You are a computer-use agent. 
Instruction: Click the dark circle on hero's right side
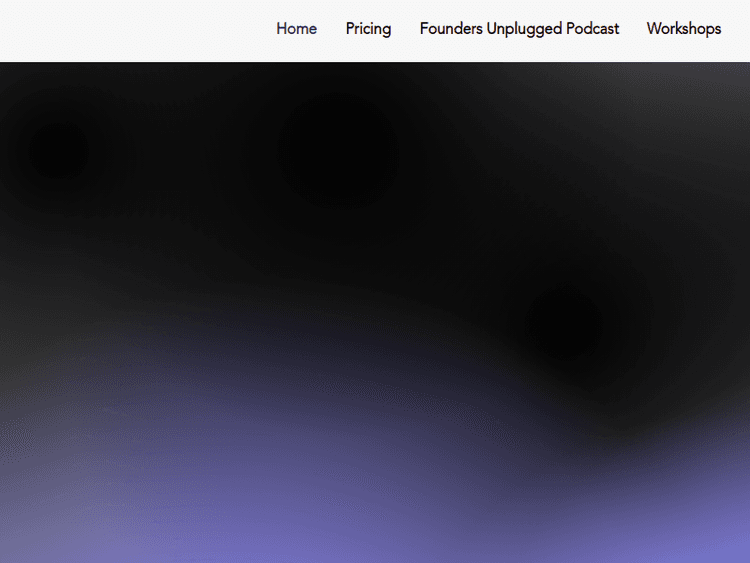click(564, 323)
